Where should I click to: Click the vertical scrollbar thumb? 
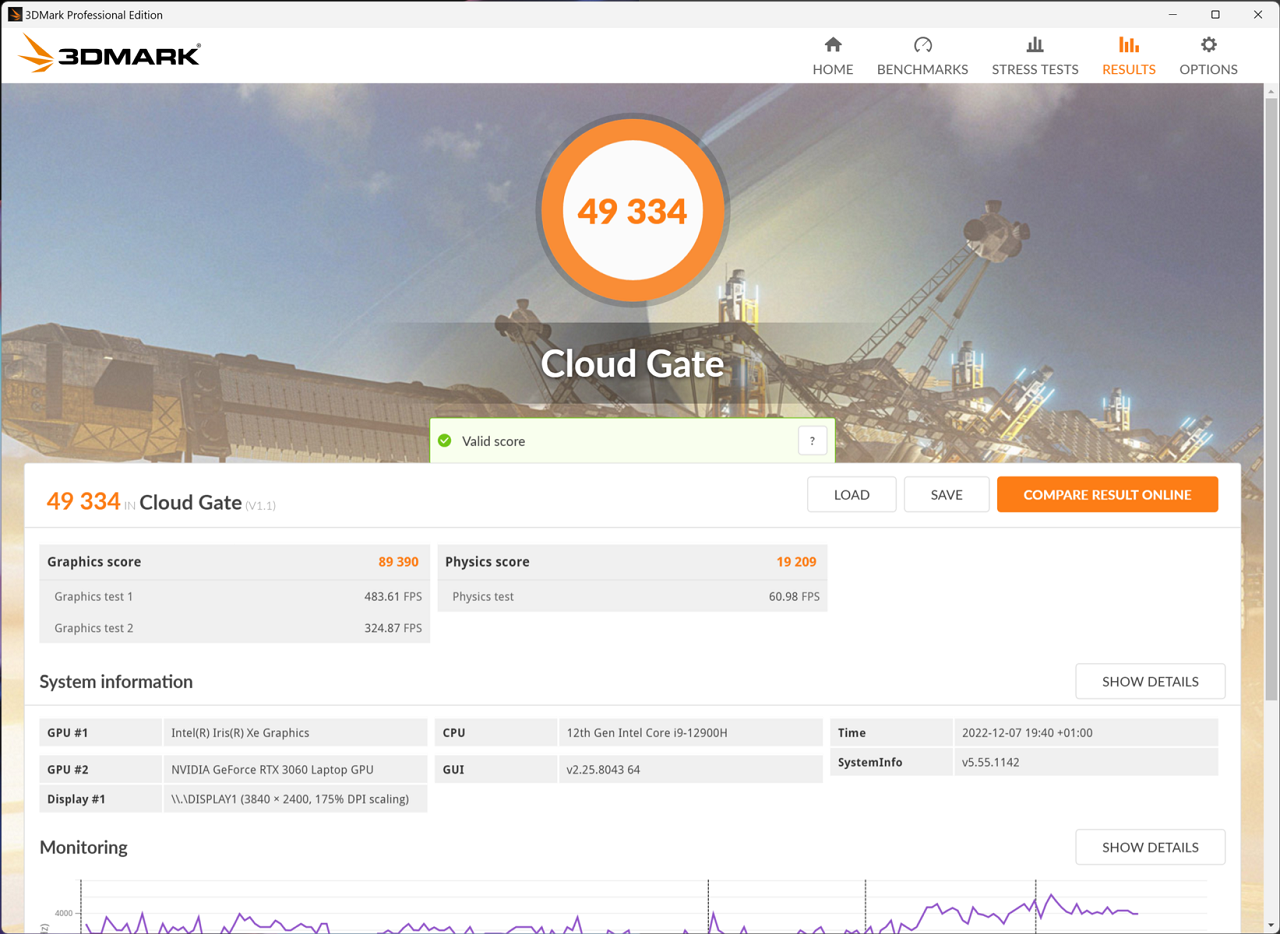click(x=1271, y=400)
